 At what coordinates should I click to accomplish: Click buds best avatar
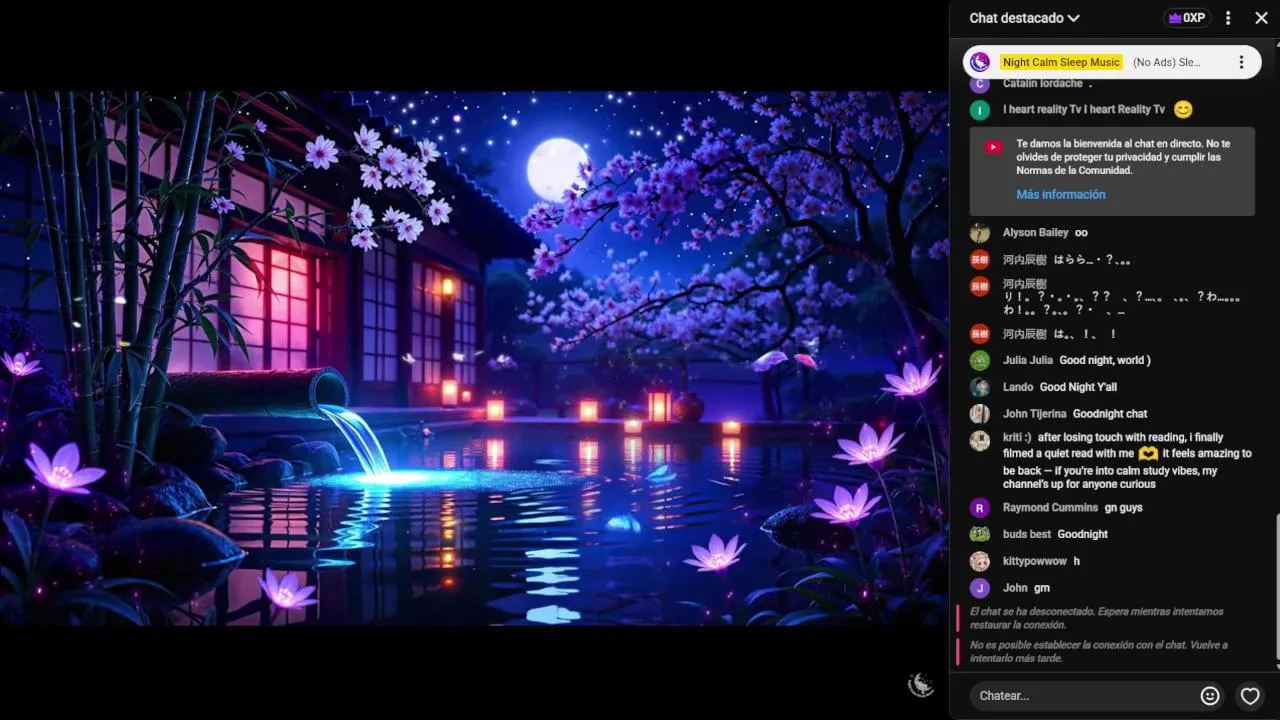(980, 534)
